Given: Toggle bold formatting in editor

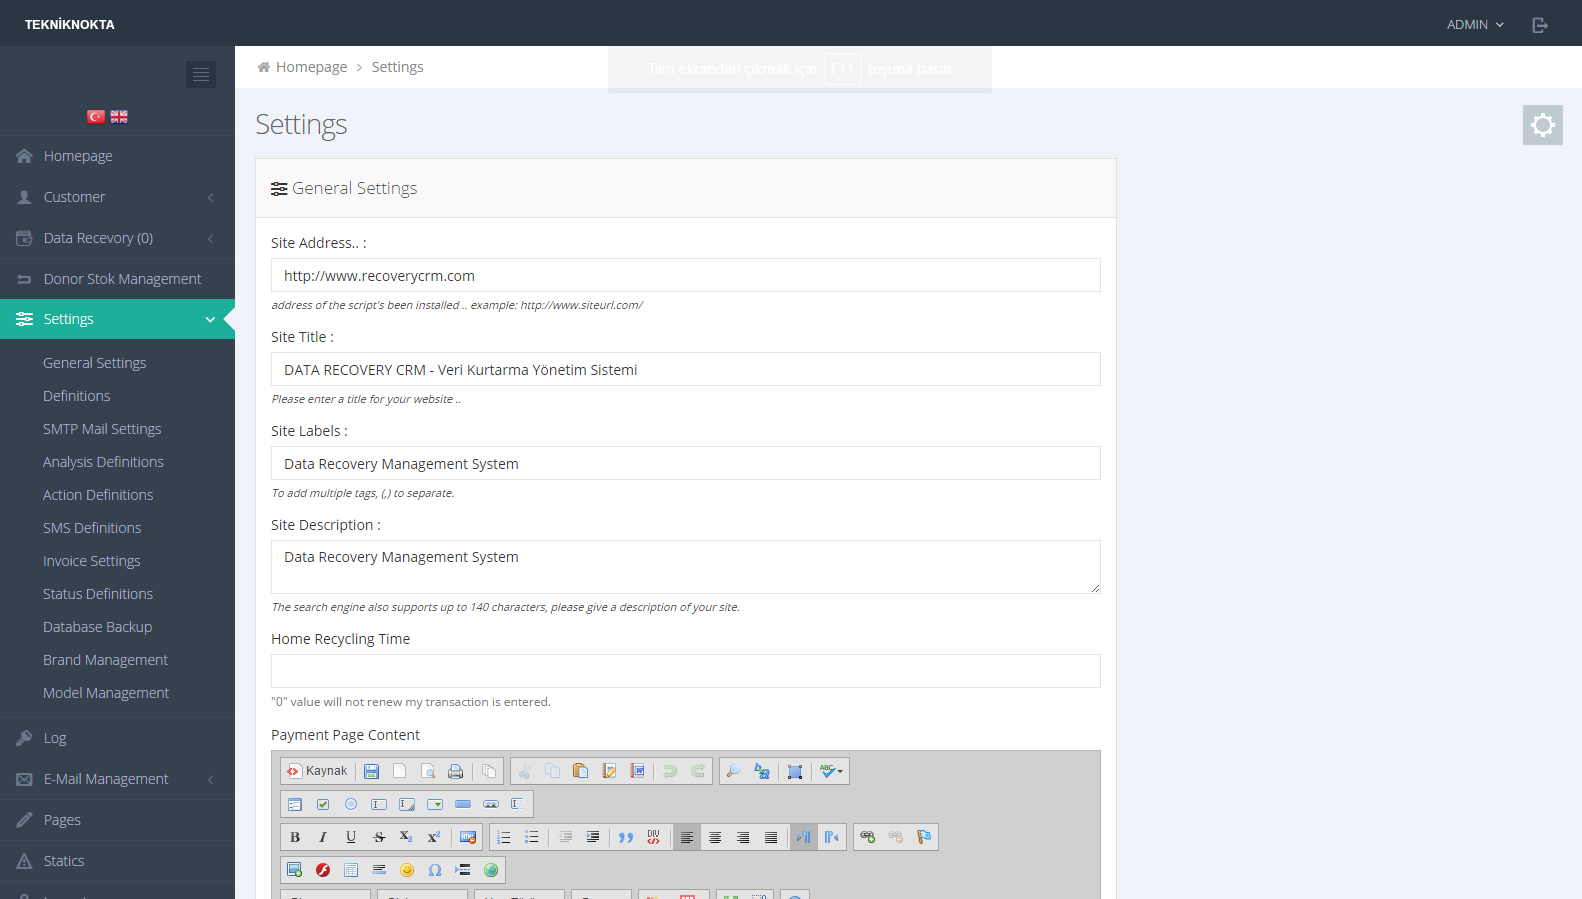Looking at the screenshot, I should [x=295, y=837].
